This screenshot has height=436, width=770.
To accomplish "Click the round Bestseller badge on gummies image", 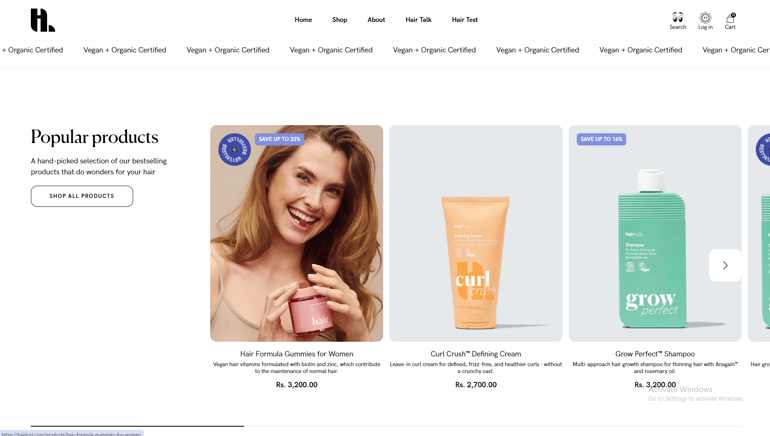I will coord(234,149).
